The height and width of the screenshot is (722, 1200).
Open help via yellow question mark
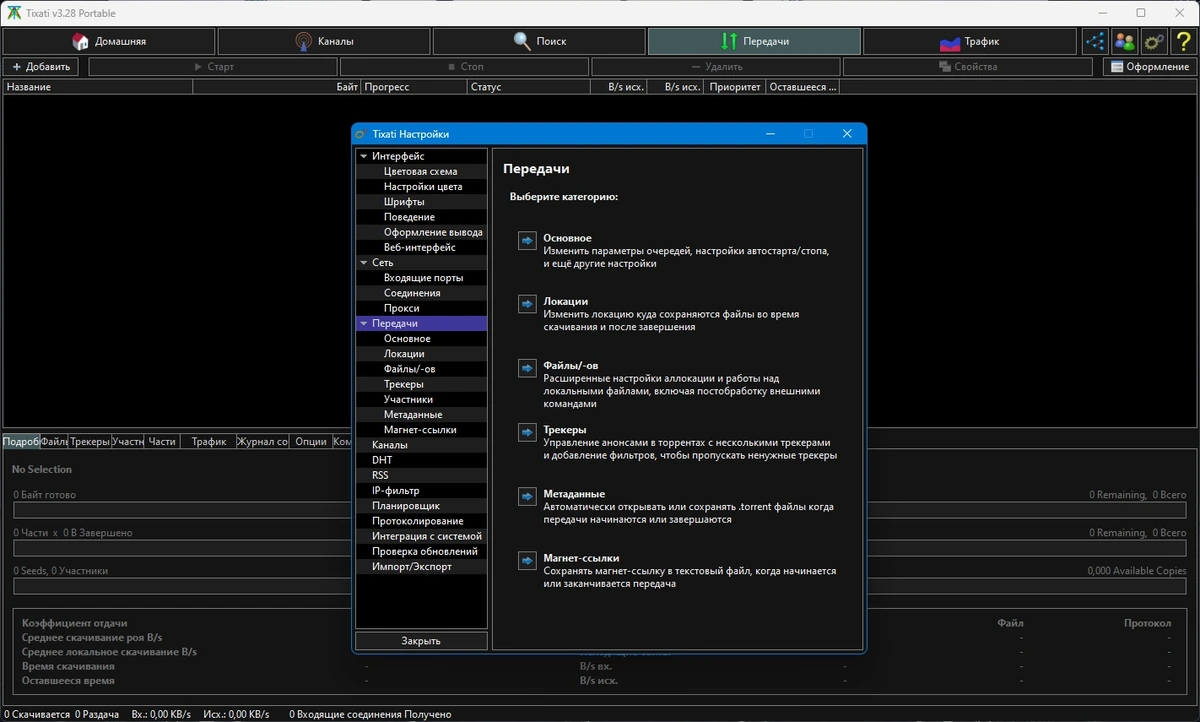[x=1183, y=41]
